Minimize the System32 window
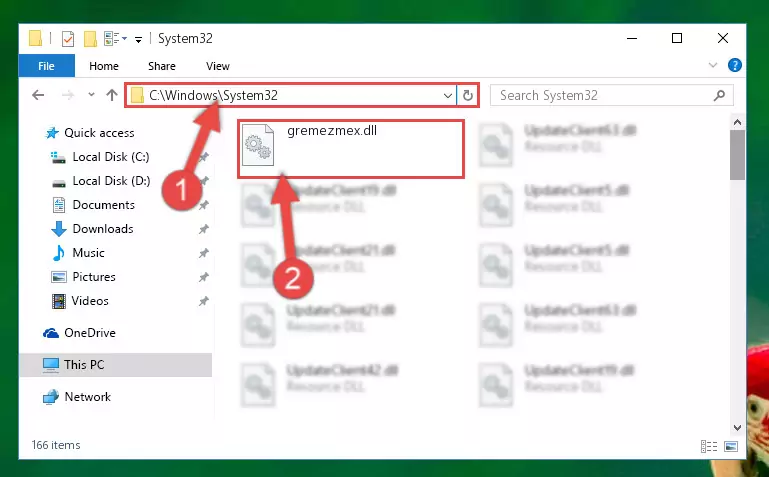Screen dimensions: 769x477 coord(632,38)
